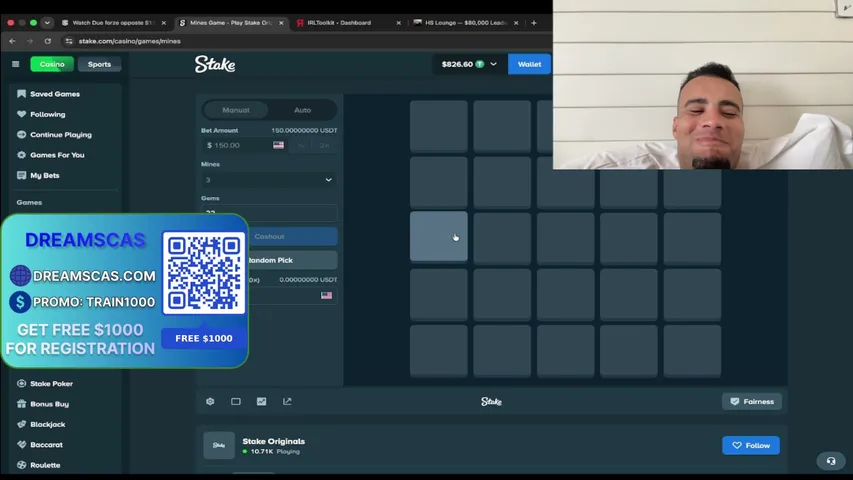Switch to Watch Due forze opposte tab
Image resolution: width=853 pixels, height=480 pixels.
[x=113, y=23]
